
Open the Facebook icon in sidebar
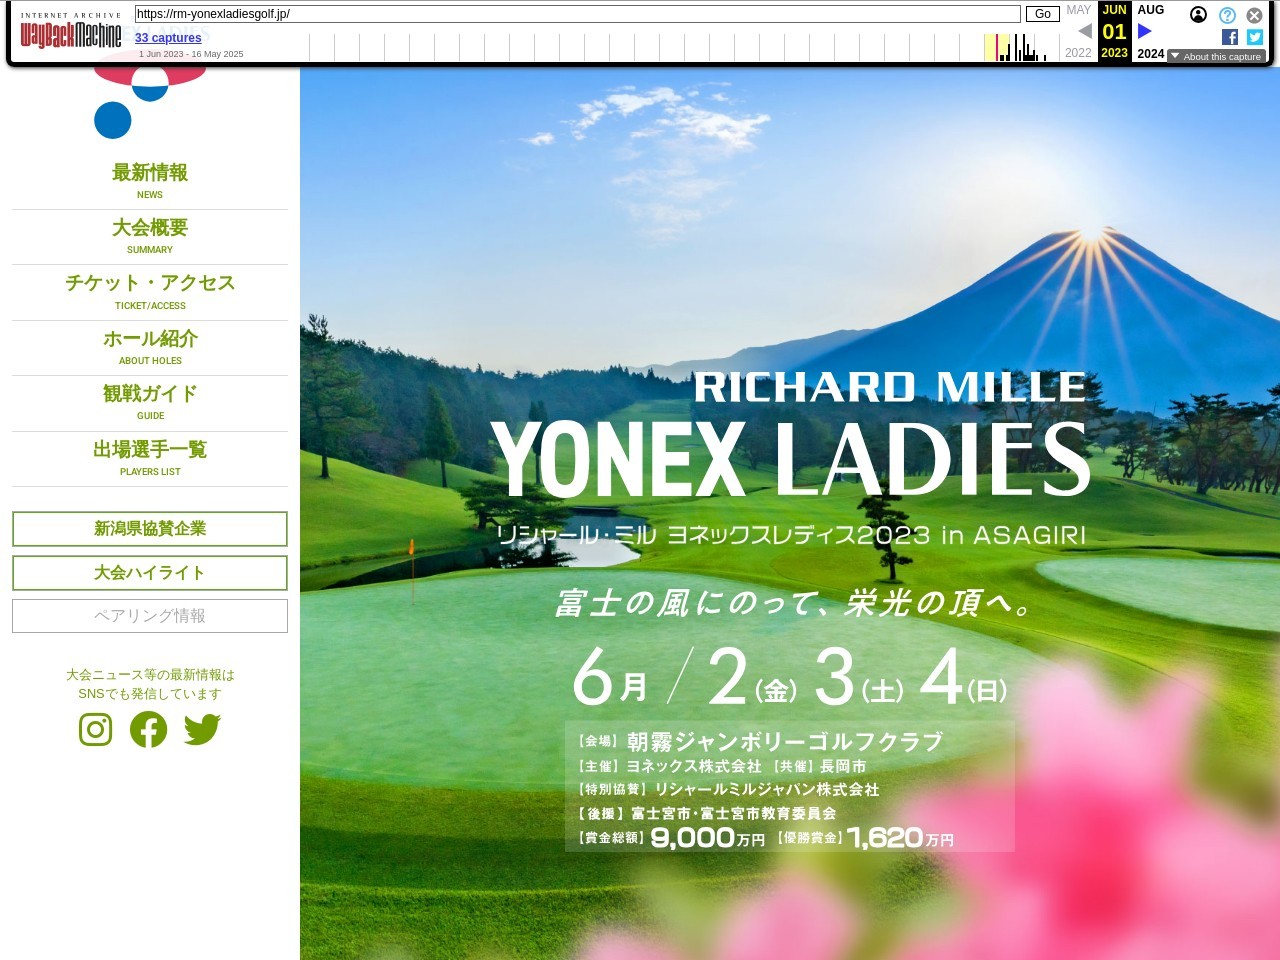pyautogui.click(x=148, y=729)
